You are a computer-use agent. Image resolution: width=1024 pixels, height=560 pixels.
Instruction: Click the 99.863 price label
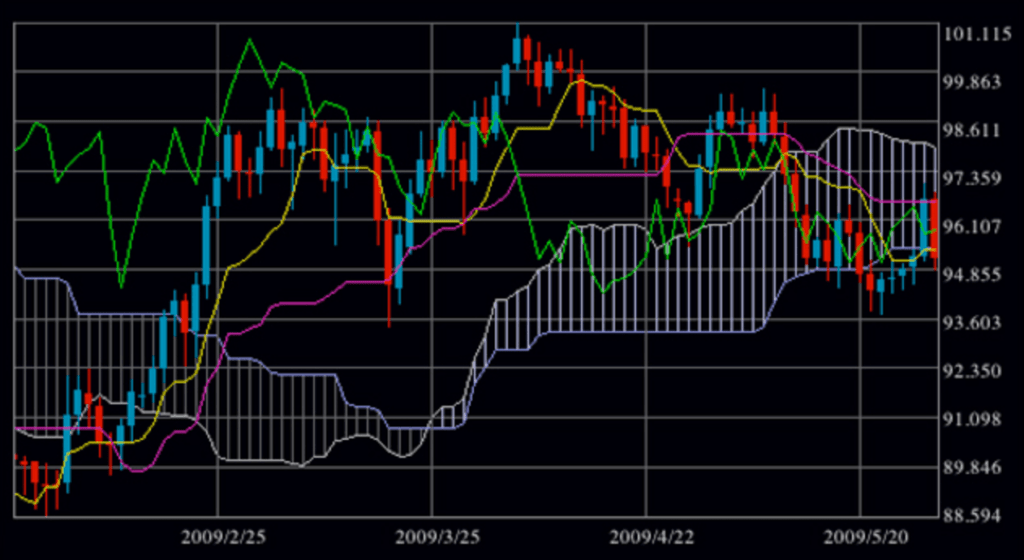point(978,83)
